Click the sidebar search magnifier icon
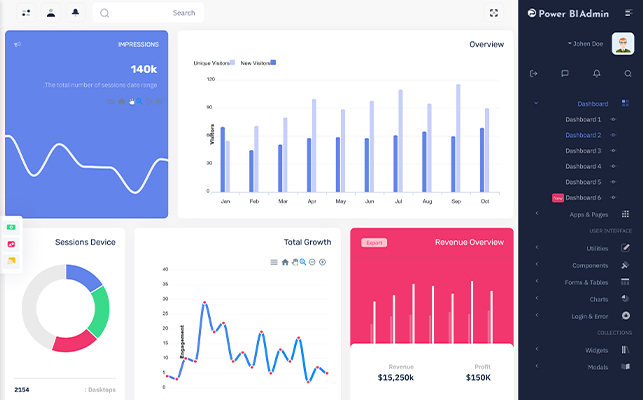This screenshot has height=400, width=643. [628, 73]
